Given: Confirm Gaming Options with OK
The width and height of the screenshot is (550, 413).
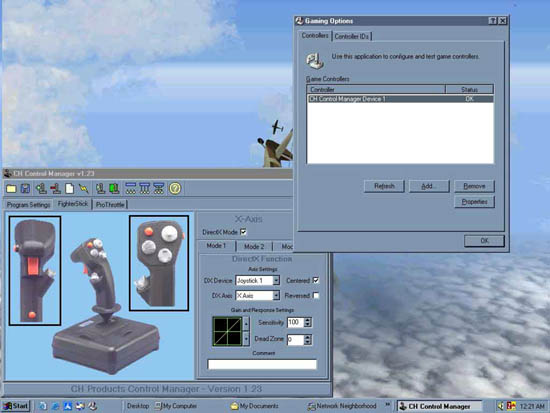Looking at the screenshot, I should pyautogui.click(x=484, y=241).
